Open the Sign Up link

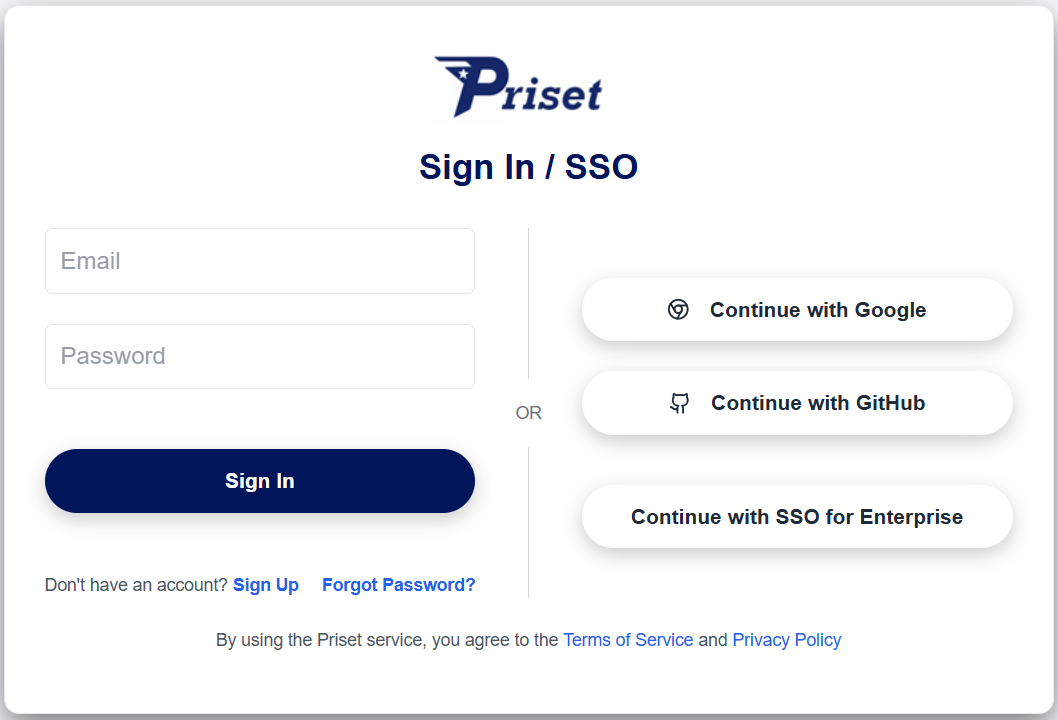coord(266,585)
